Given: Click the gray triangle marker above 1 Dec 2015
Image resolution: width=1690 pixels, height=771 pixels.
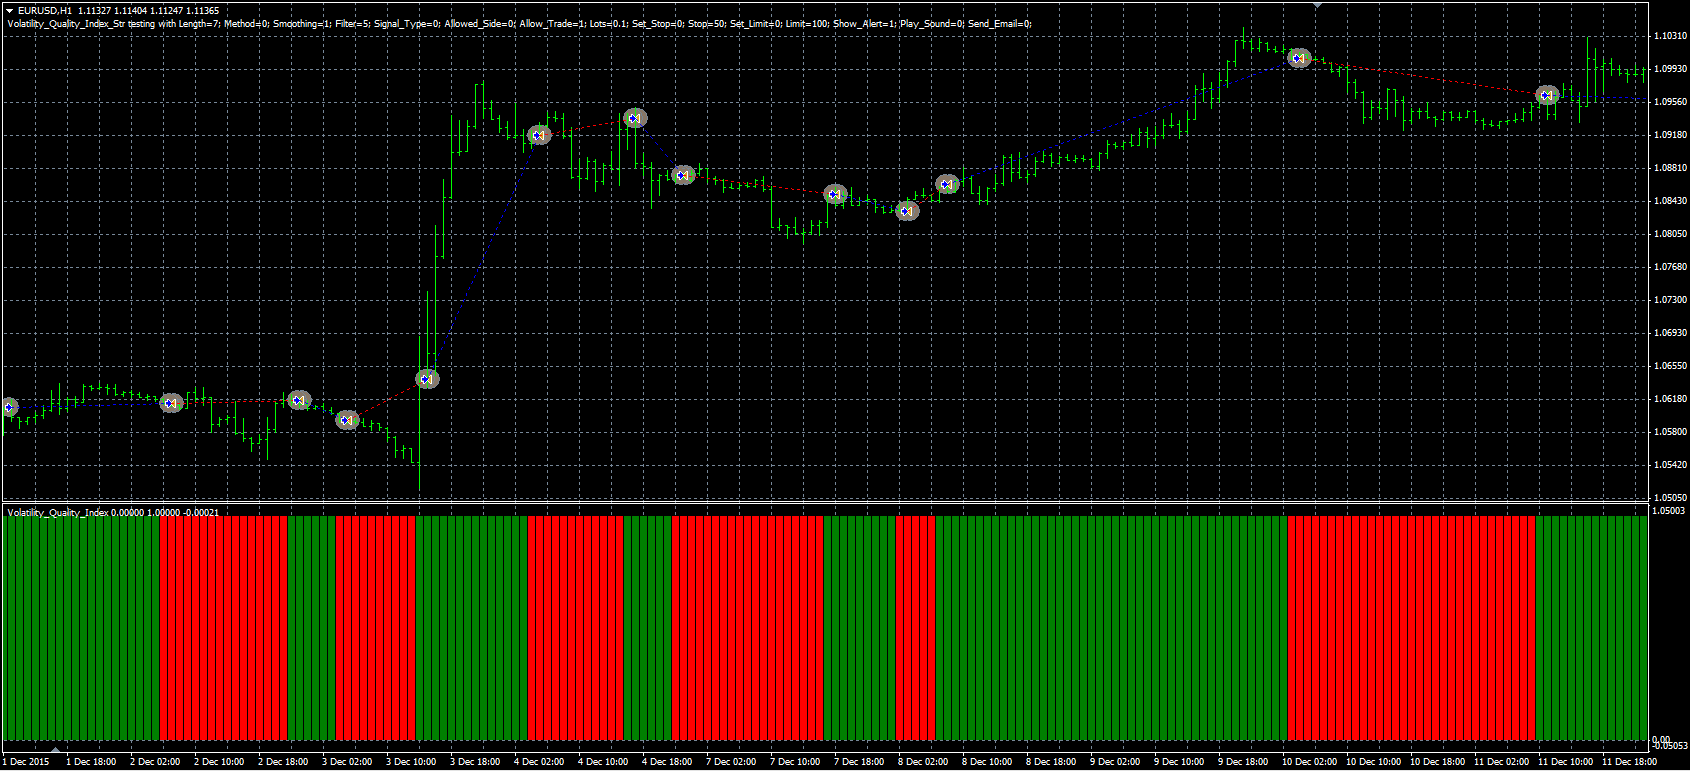Looking at the screenshot, I should pos(56,749).
